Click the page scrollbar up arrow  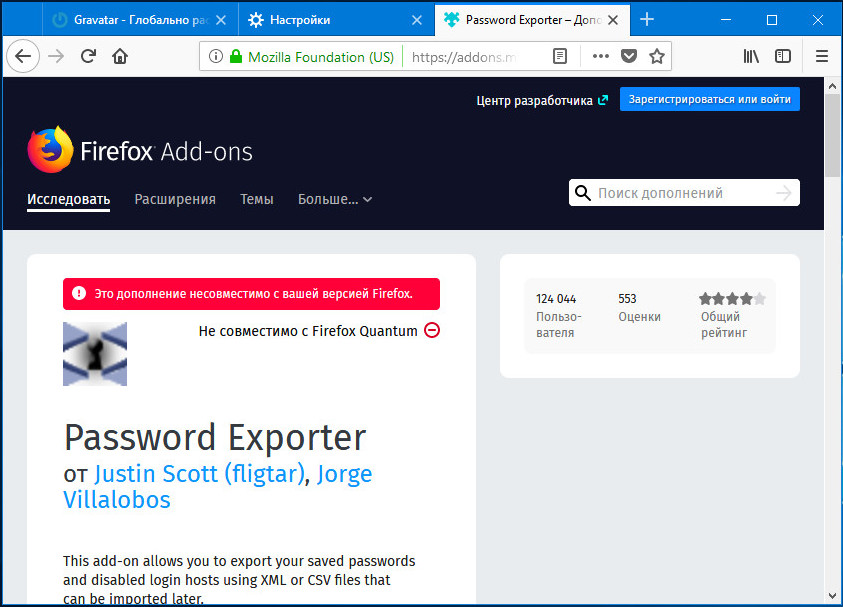(x=833, y=86)
